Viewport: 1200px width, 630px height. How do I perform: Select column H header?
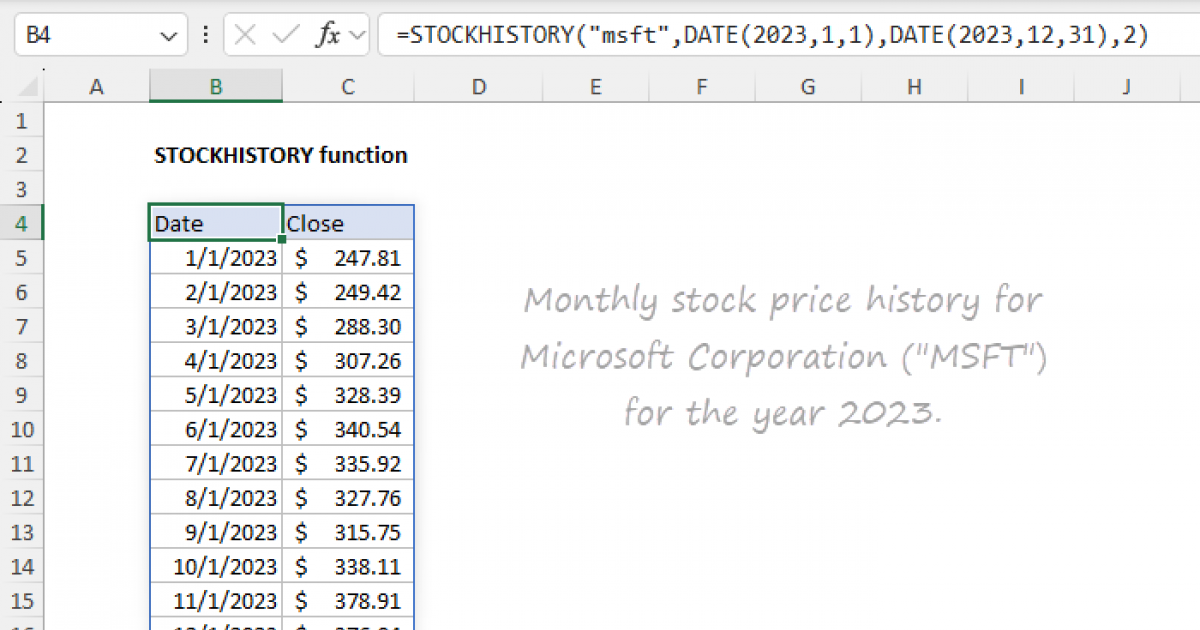point(914,87)
